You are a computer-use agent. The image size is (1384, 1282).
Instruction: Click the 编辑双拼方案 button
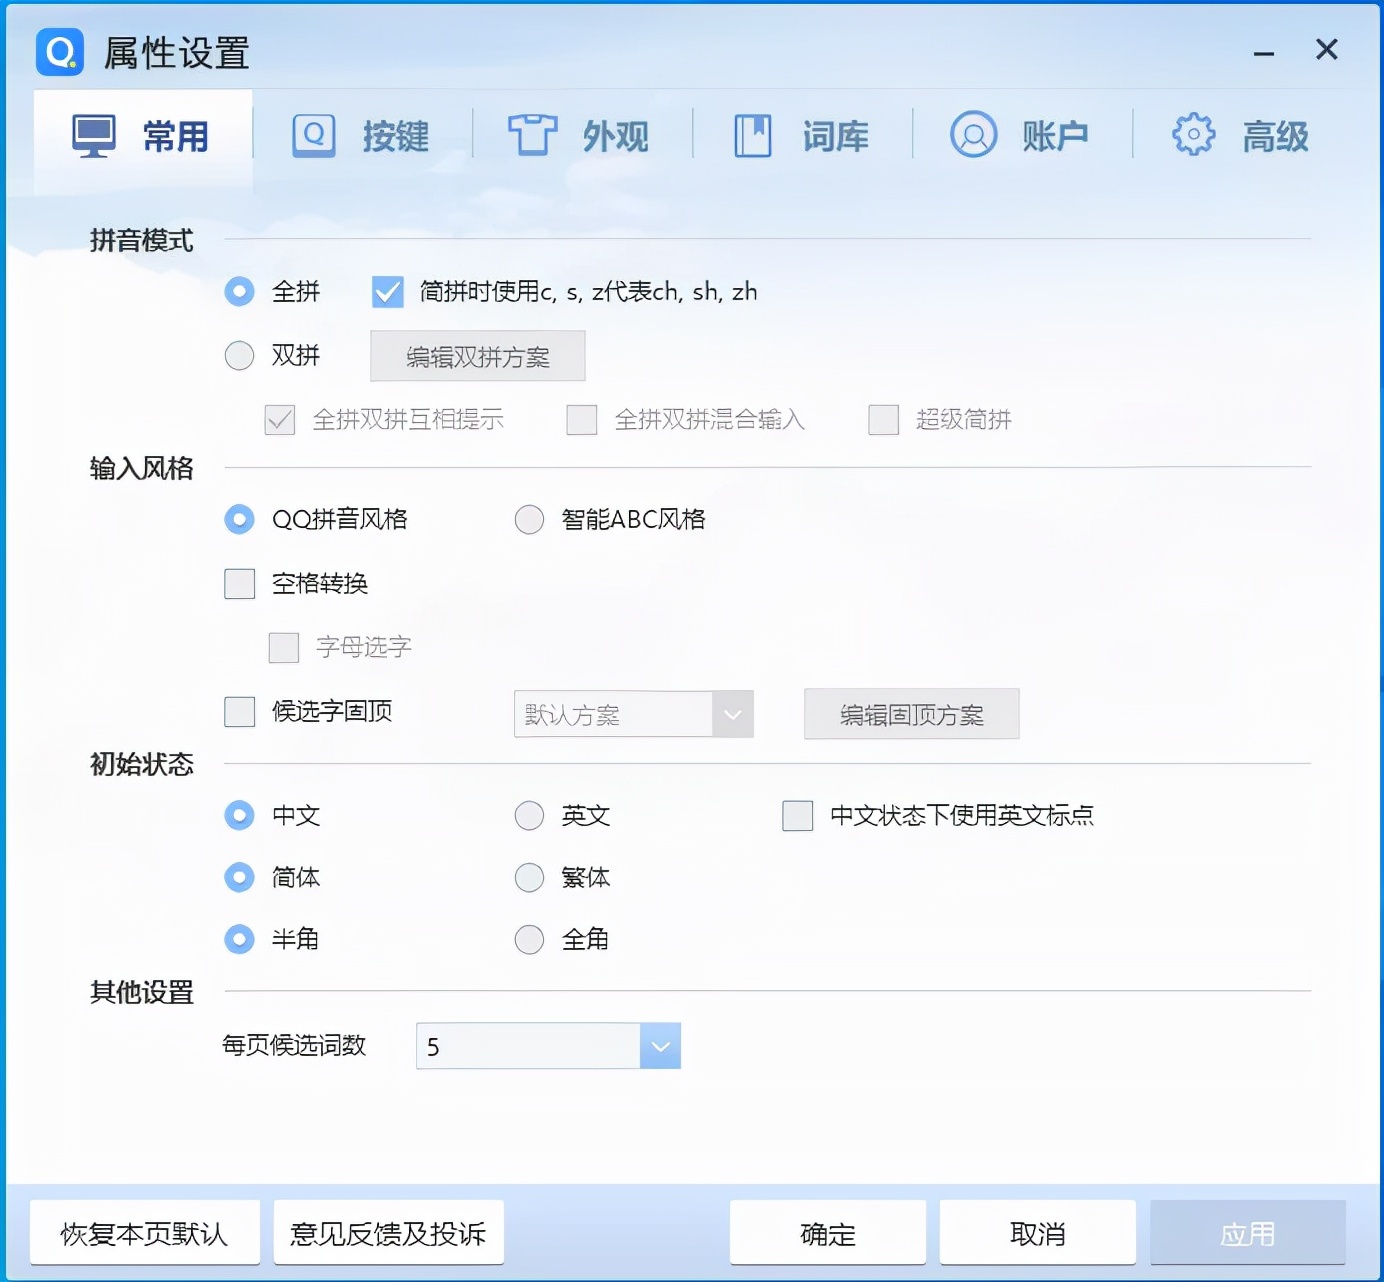tap(477, 355)
